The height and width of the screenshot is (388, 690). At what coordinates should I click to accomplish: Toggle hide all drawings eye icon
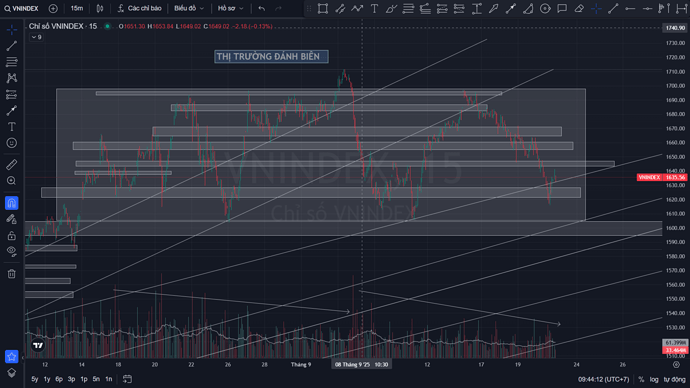coord(12,251)
